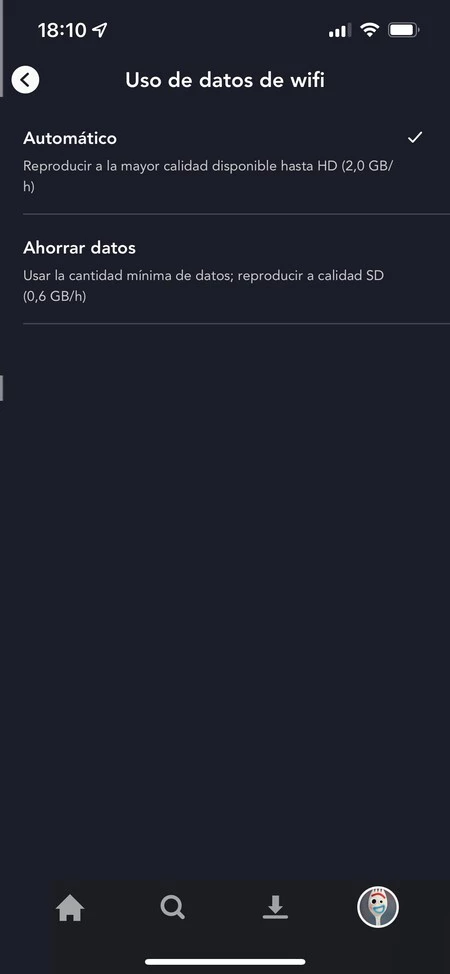Open the Home tab house icon

pos(70,910)
